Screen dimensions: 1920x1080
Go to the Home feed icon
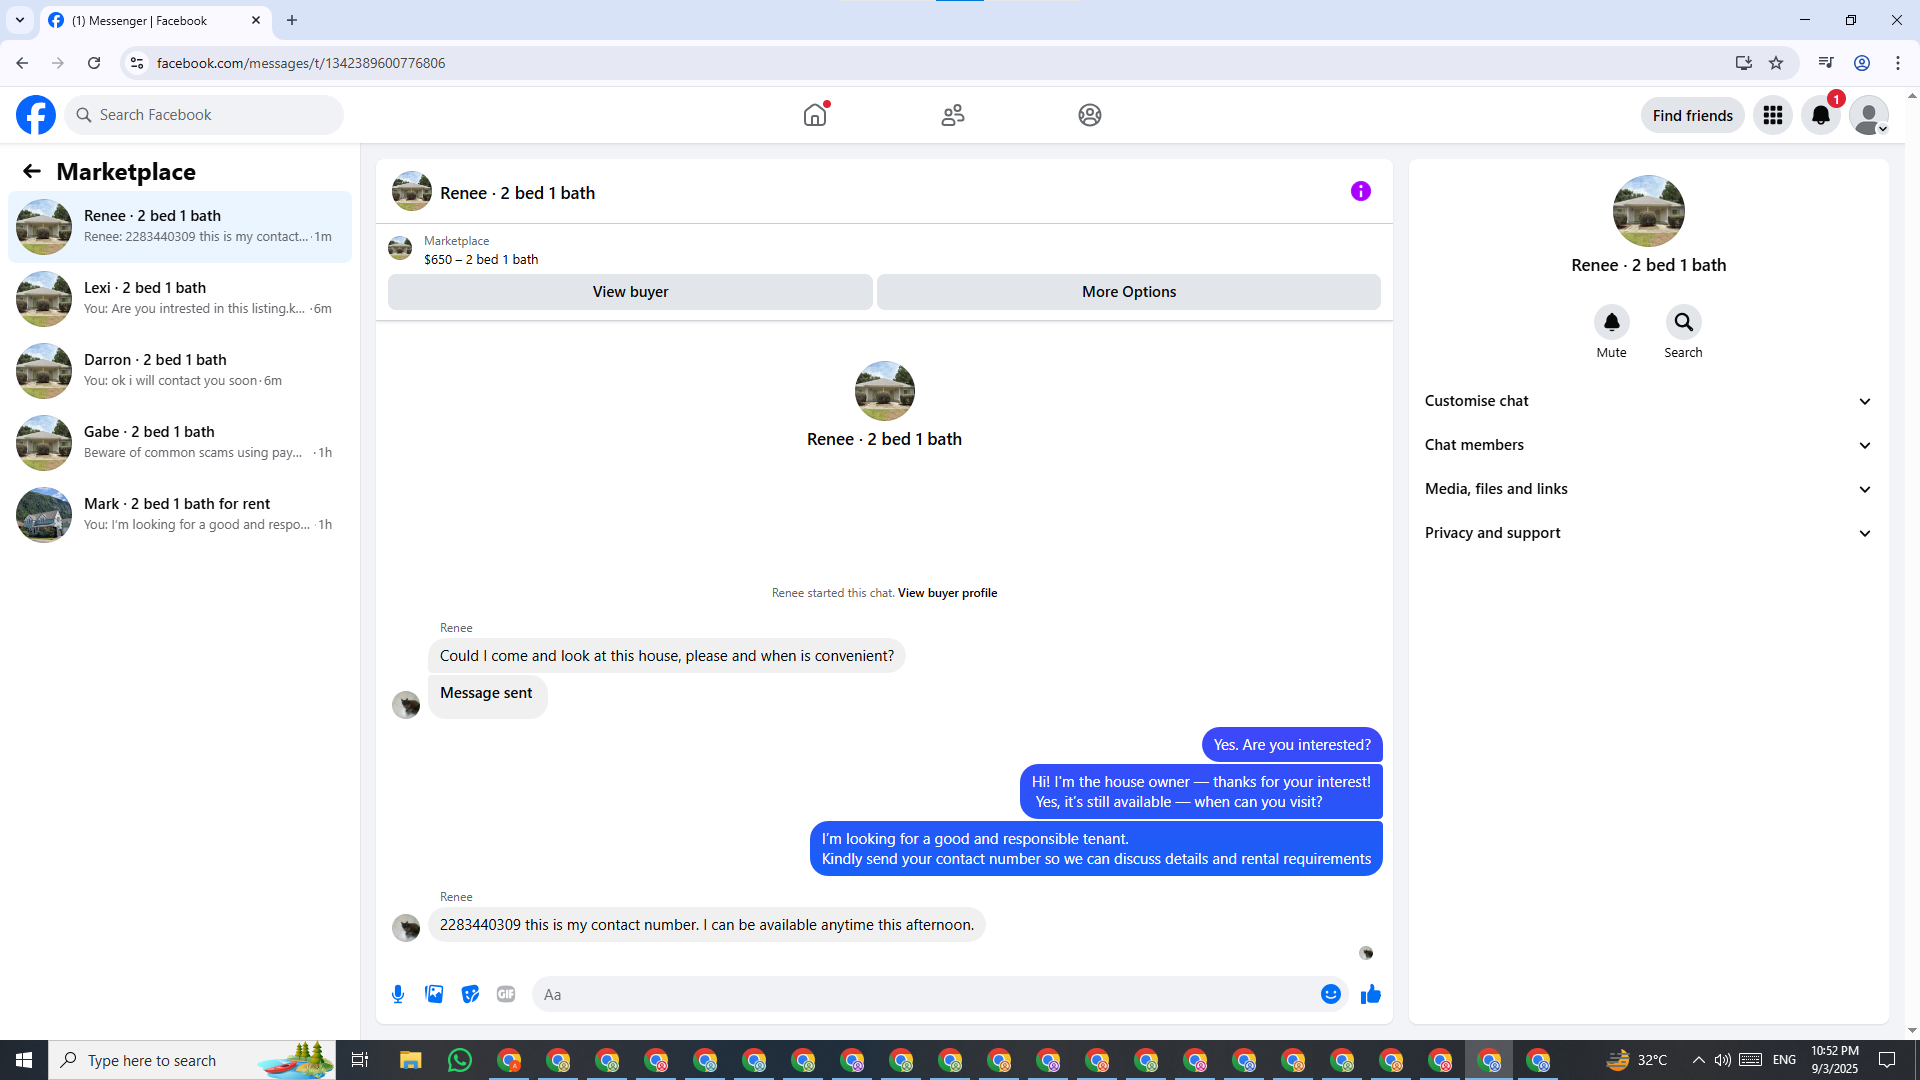click(x=815, y=115)
